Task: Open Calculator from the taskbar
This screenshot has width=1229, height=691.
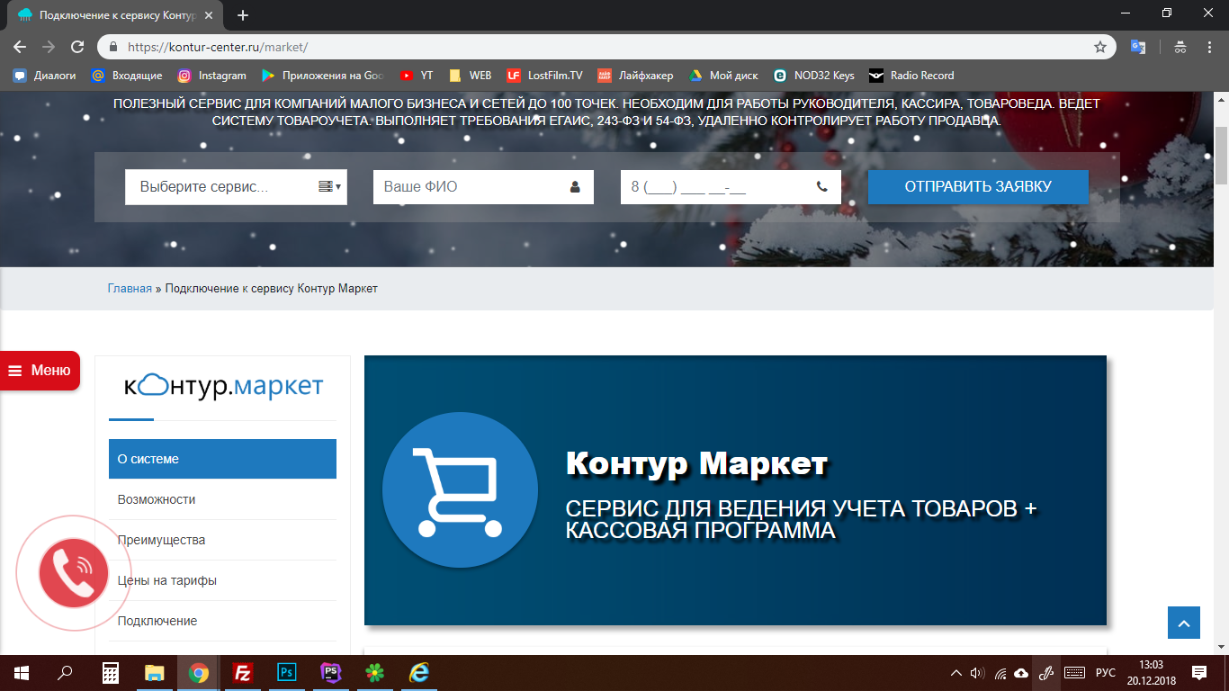Action: coord(110,673)
